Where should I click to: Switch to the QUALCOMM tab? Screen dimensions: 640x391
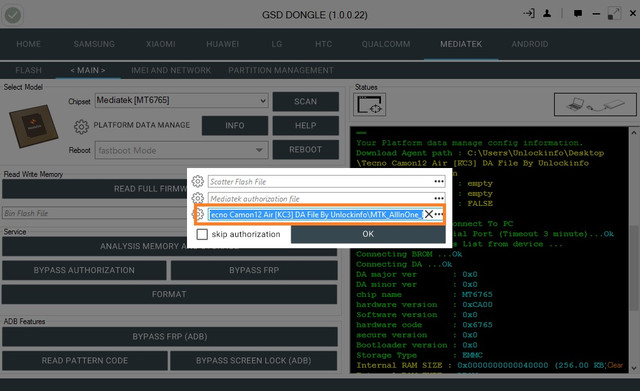[386, 44]
